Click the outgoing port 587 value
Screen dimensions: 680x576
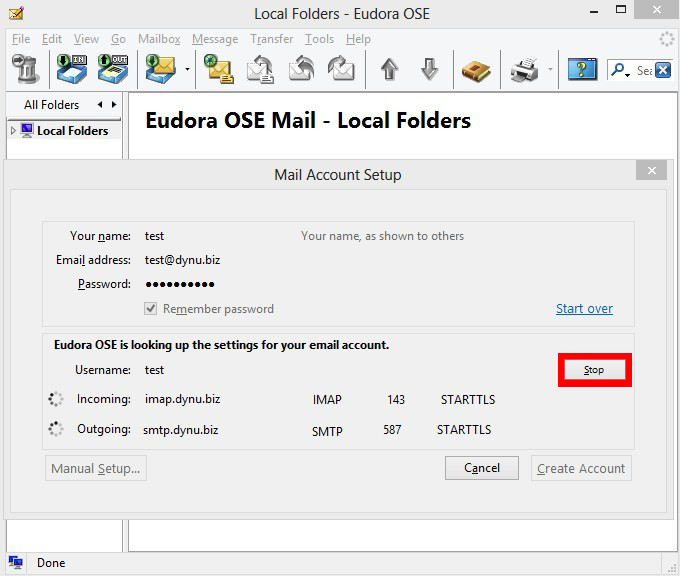click(x=392, y=430)
